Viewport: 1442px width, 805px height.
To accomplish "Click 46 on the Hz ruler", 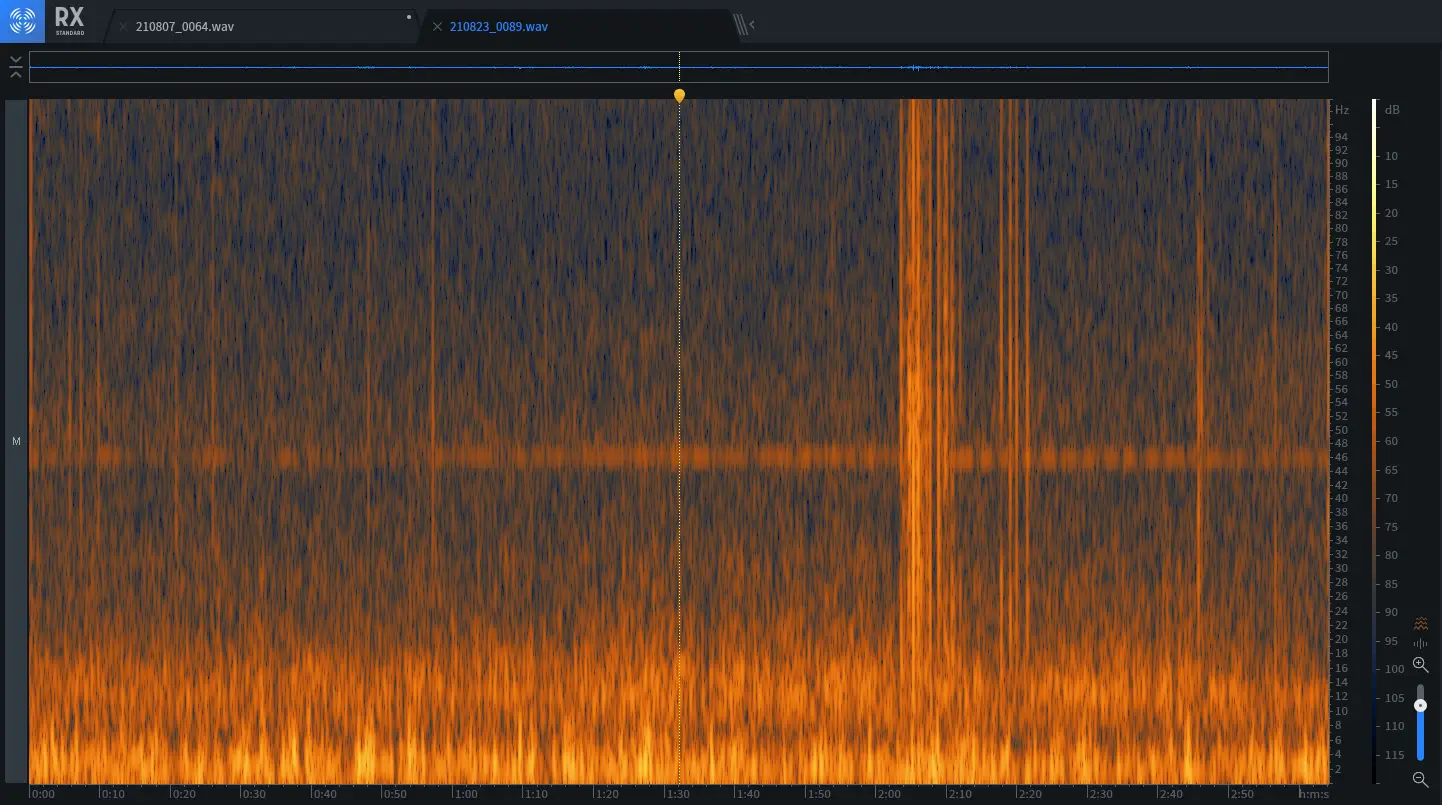I will click(x=1341, y=457).
